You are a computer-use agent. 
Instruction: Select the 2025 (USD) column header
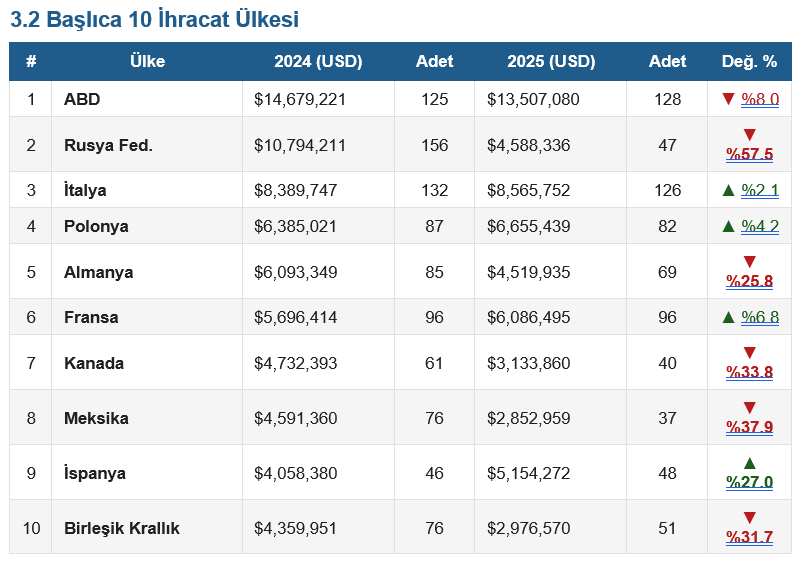tap(551, 61)
